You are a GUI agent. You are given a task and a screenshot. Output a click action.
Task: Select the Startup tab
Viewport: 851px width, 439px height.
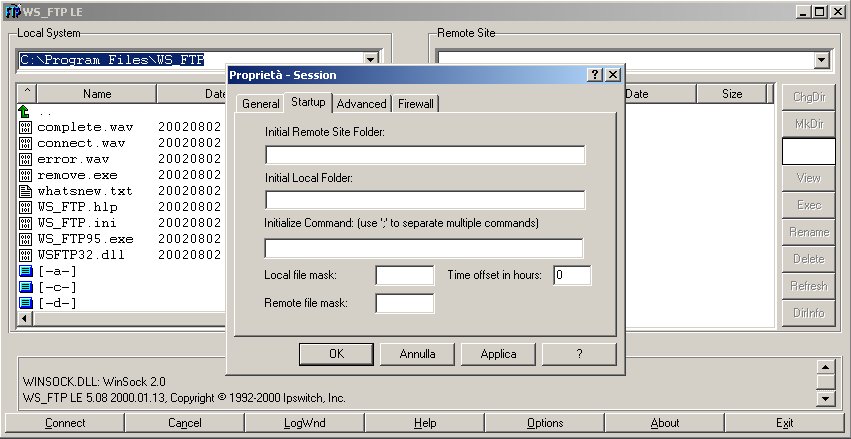tap(308, 102)
